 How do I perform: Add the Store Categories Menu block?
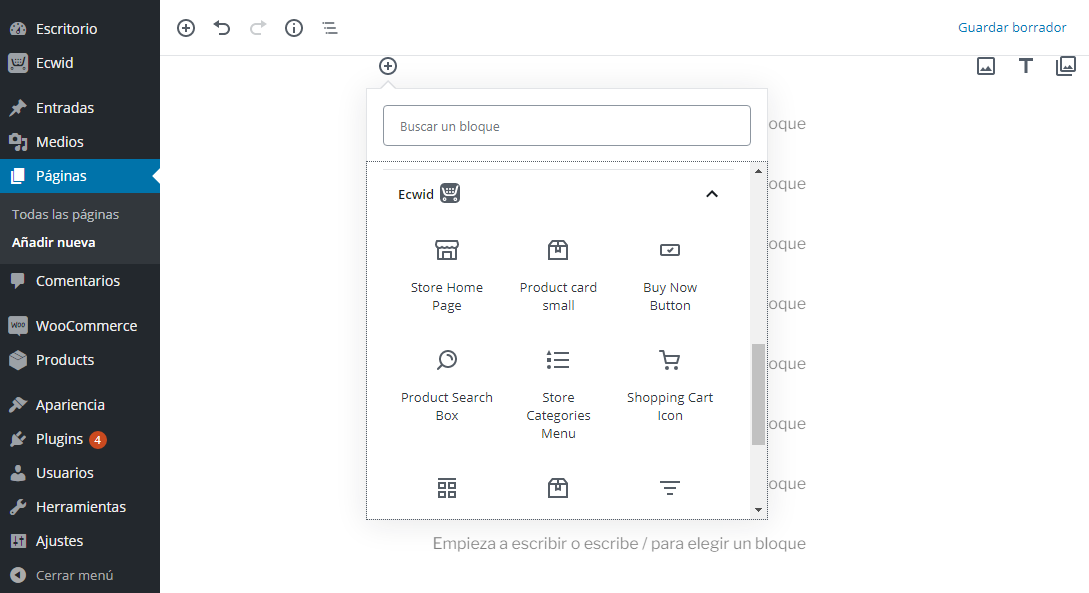tap(558, 394)
